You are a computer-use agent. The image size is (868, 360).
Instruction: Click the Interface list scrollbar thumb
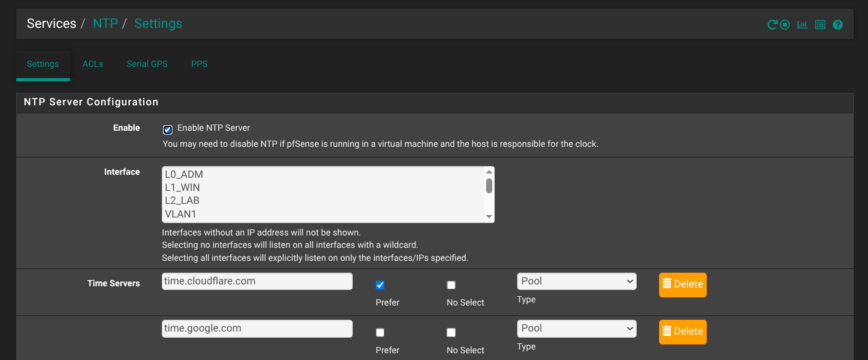[x=489, y=186]
